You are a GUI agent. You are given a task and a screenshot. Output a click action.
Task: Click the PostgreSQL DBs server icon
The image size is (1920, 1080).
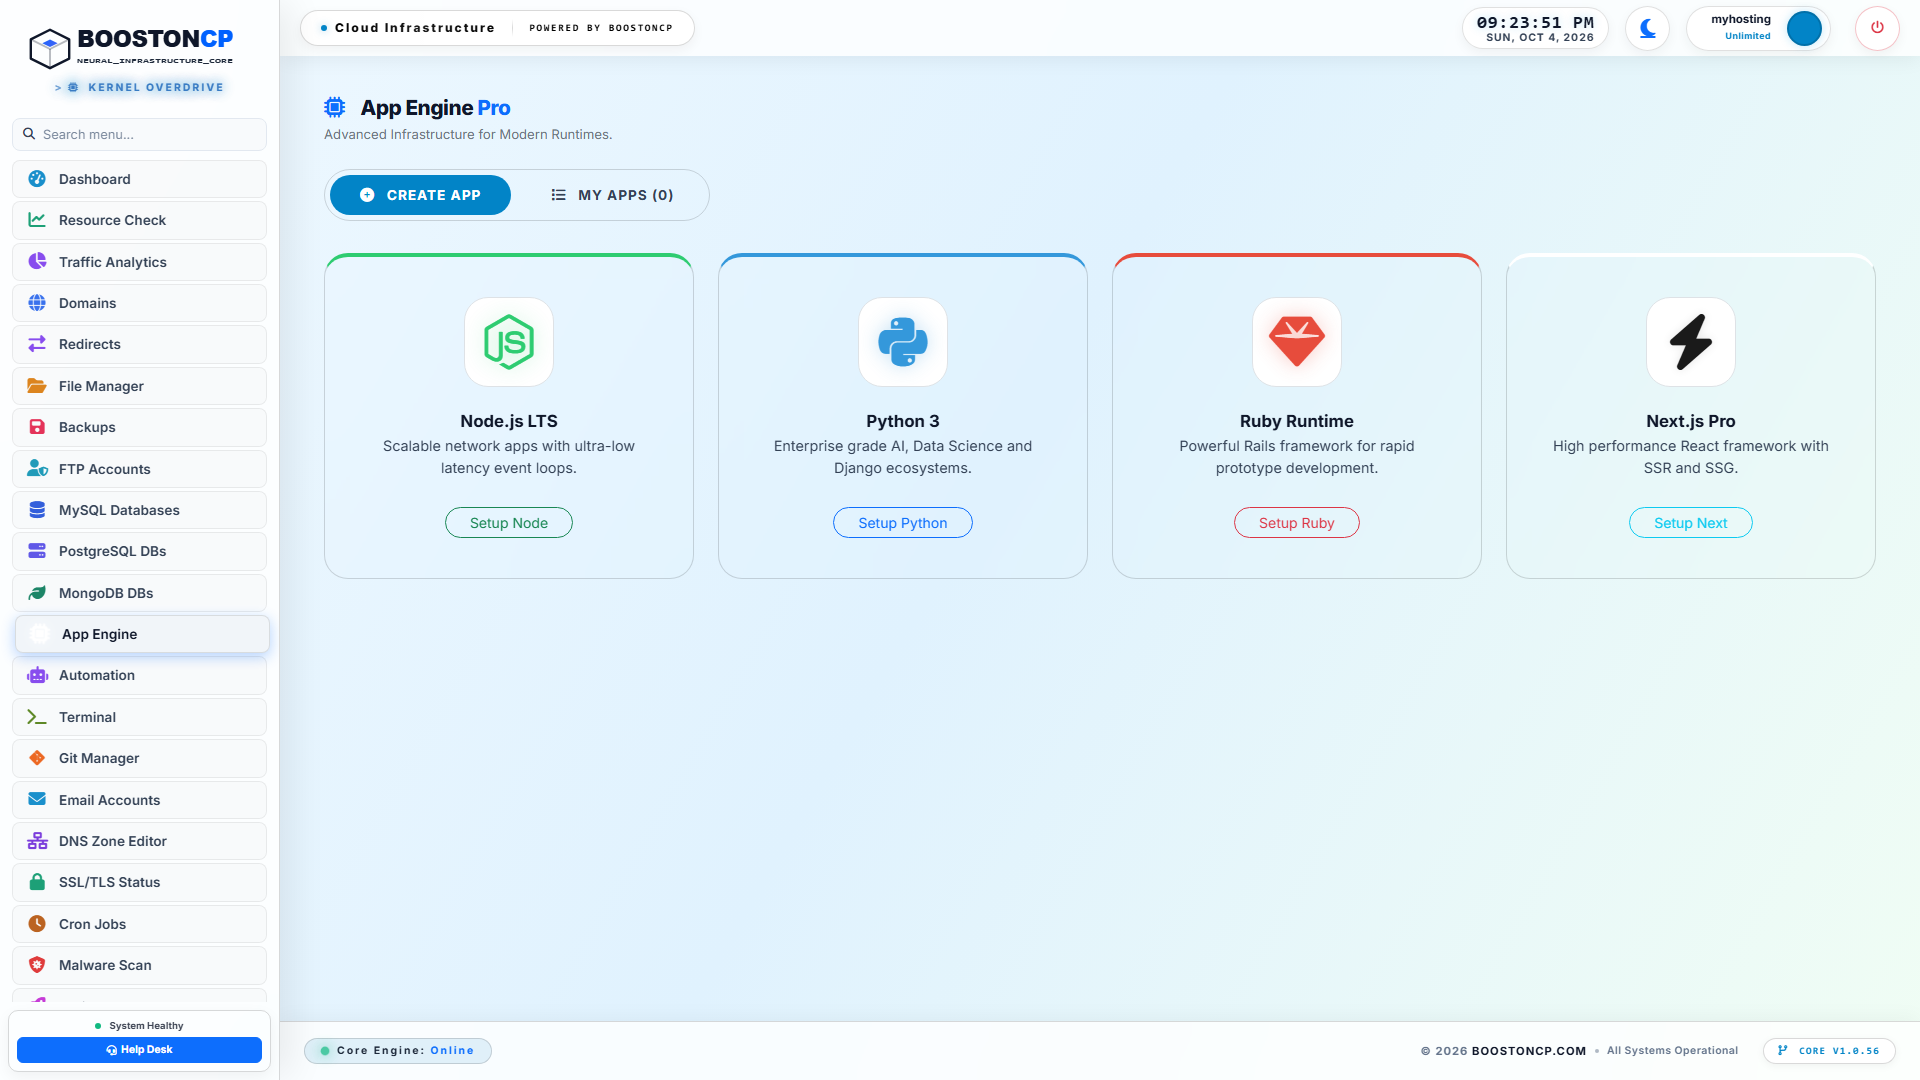tap(37, 551)
